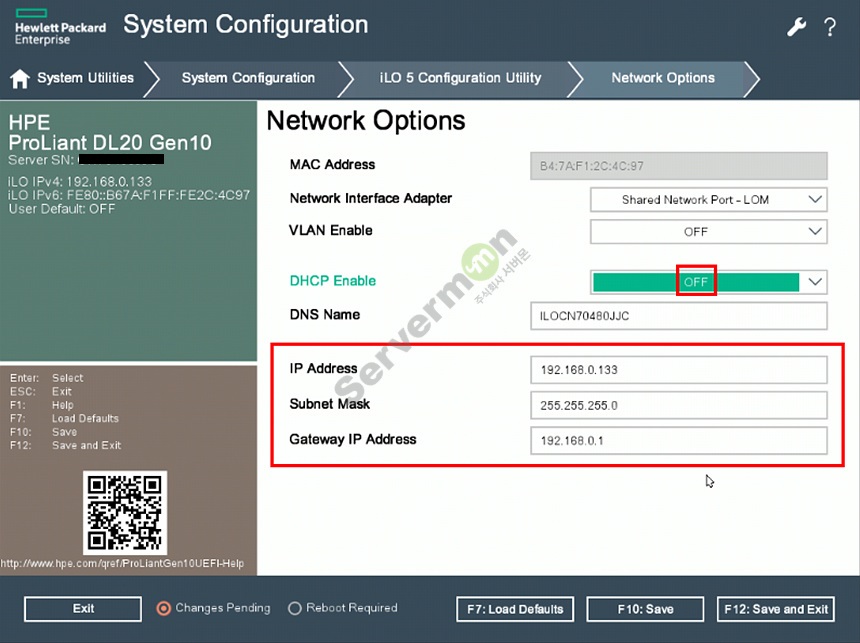Click the Server SN: label
Screen dimensions: 860x643
pyautogui.click(x=41, y=160)
